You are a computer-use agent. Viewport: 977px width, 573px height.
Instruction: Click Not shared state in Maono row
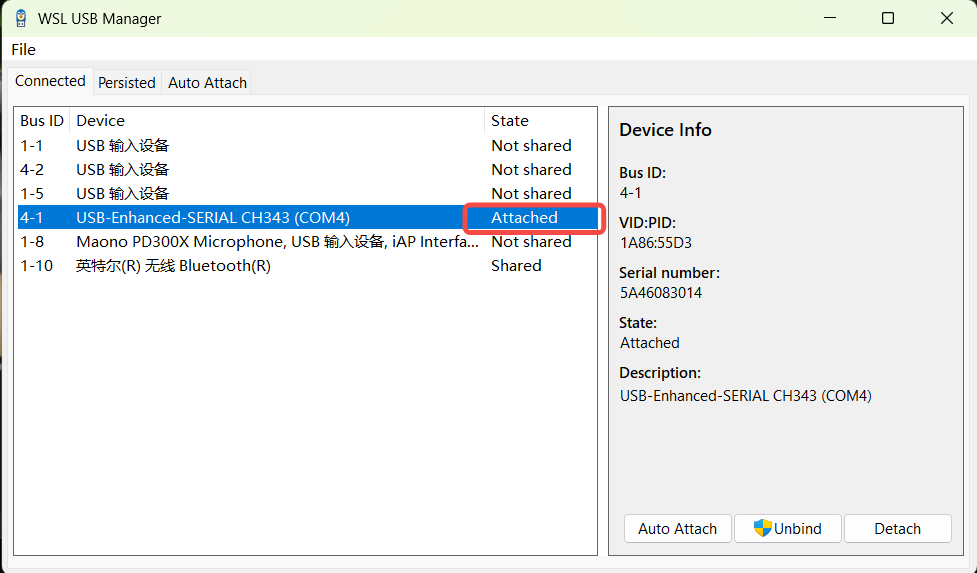(x=531, y=242)
